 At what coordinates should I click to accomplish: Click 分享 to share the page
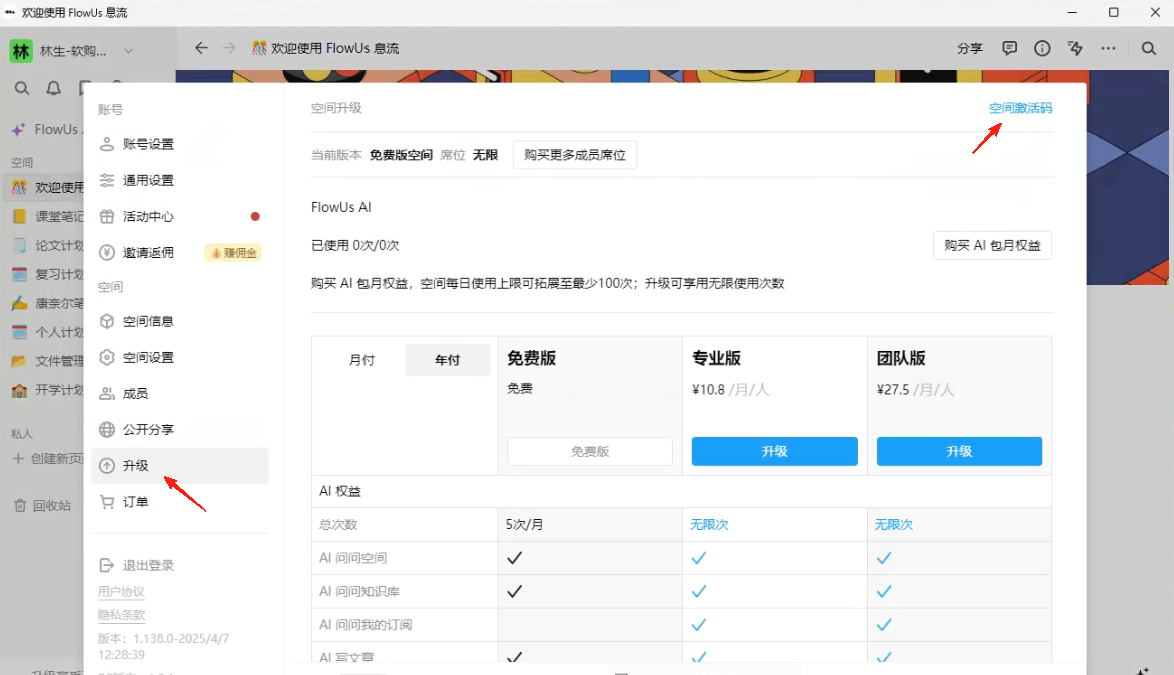[970, 48]
